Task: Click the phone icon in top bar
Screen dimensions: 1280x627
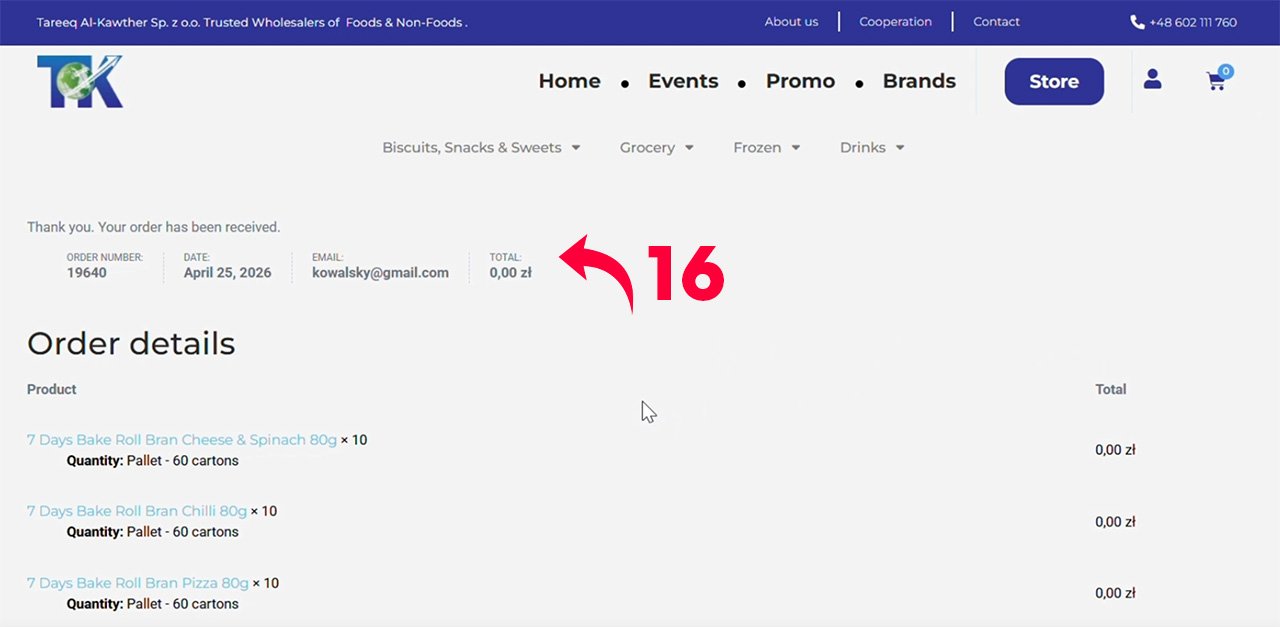Action: [x=1137, y=22]
